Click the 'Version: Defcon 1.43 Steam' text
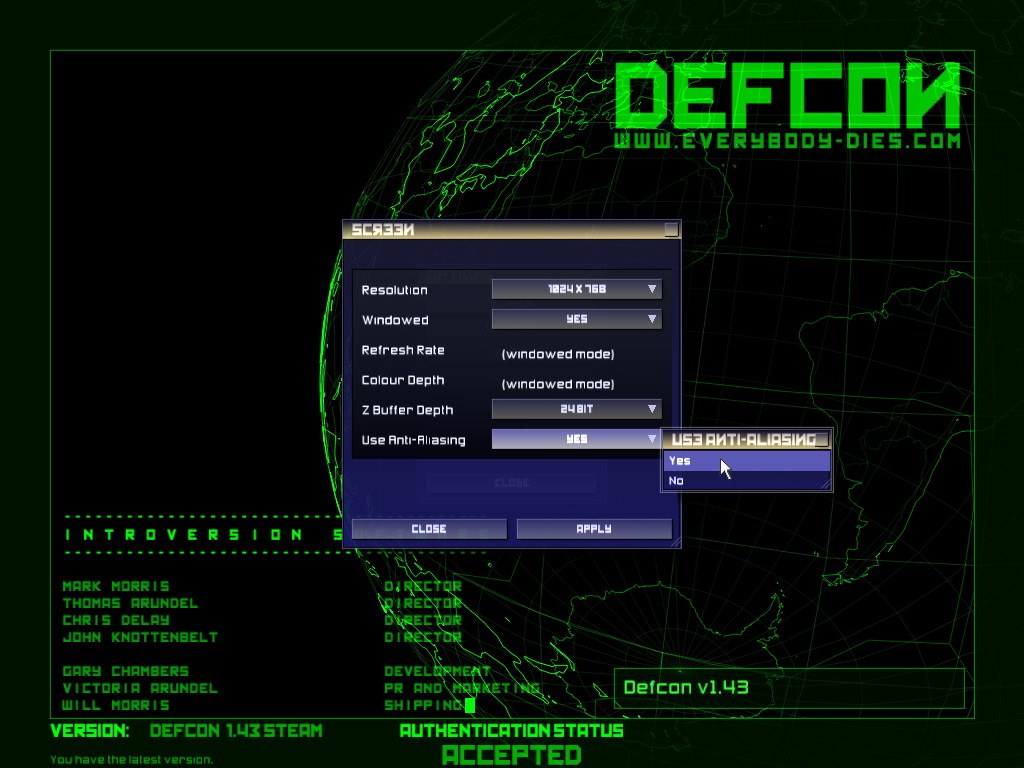The width and height of the screenshot is (1024, 768). pos(186,731)
